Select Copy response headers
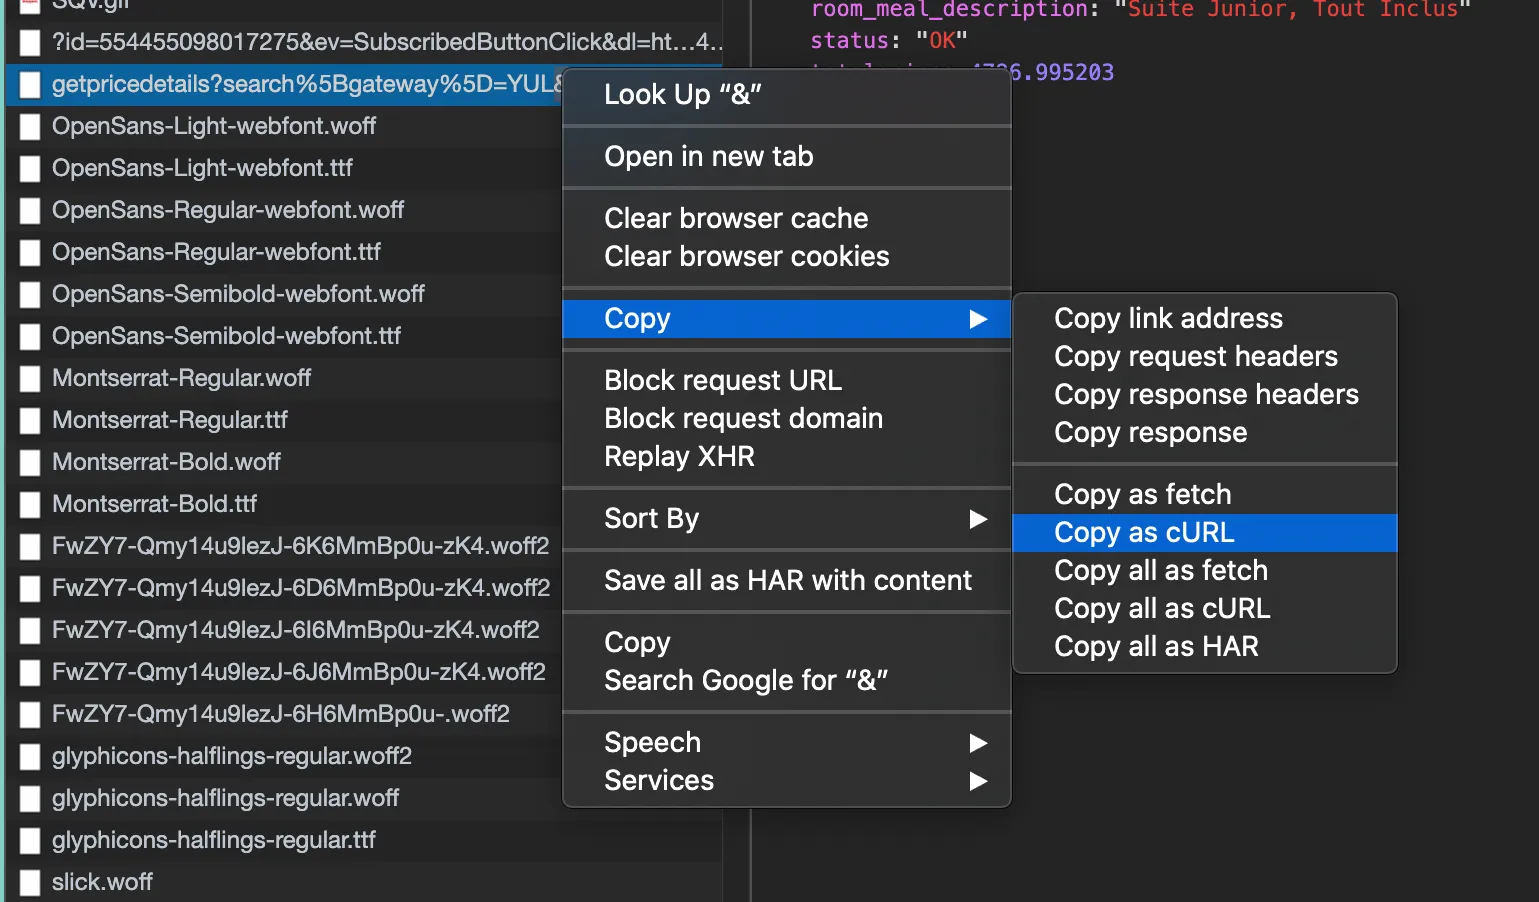The image size is (1539, 902). pyautogui.click(x=1204, y=395)
